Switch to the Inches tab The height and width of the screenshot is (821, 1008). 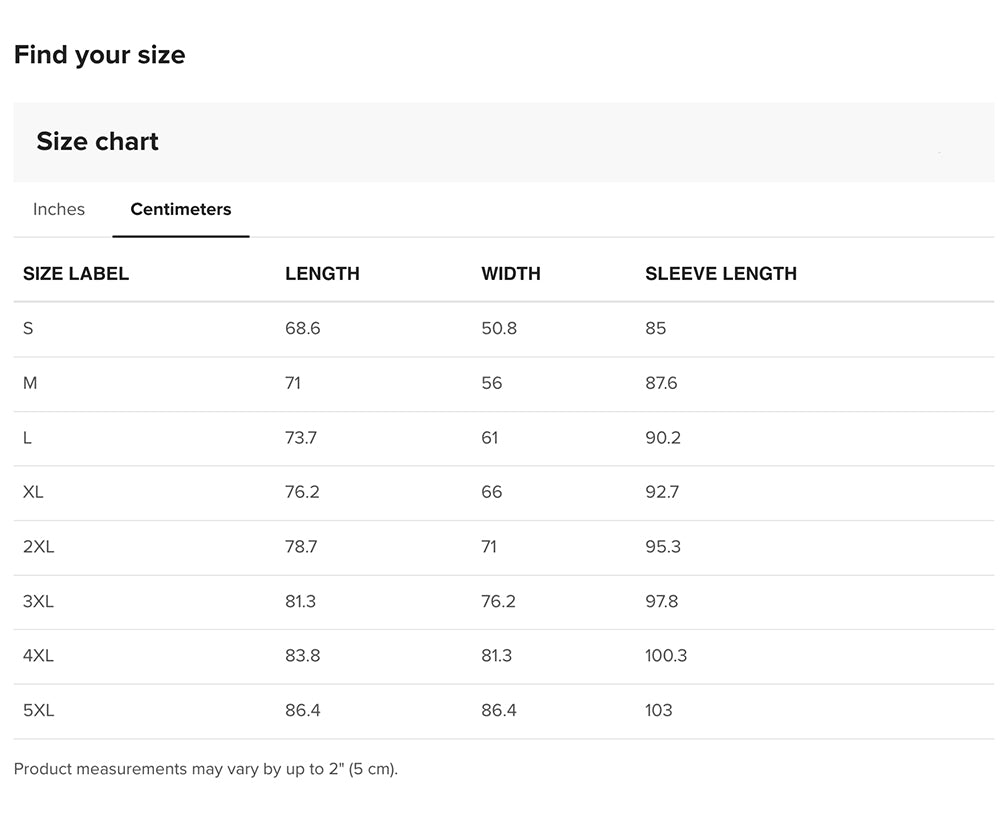point(59,209)
